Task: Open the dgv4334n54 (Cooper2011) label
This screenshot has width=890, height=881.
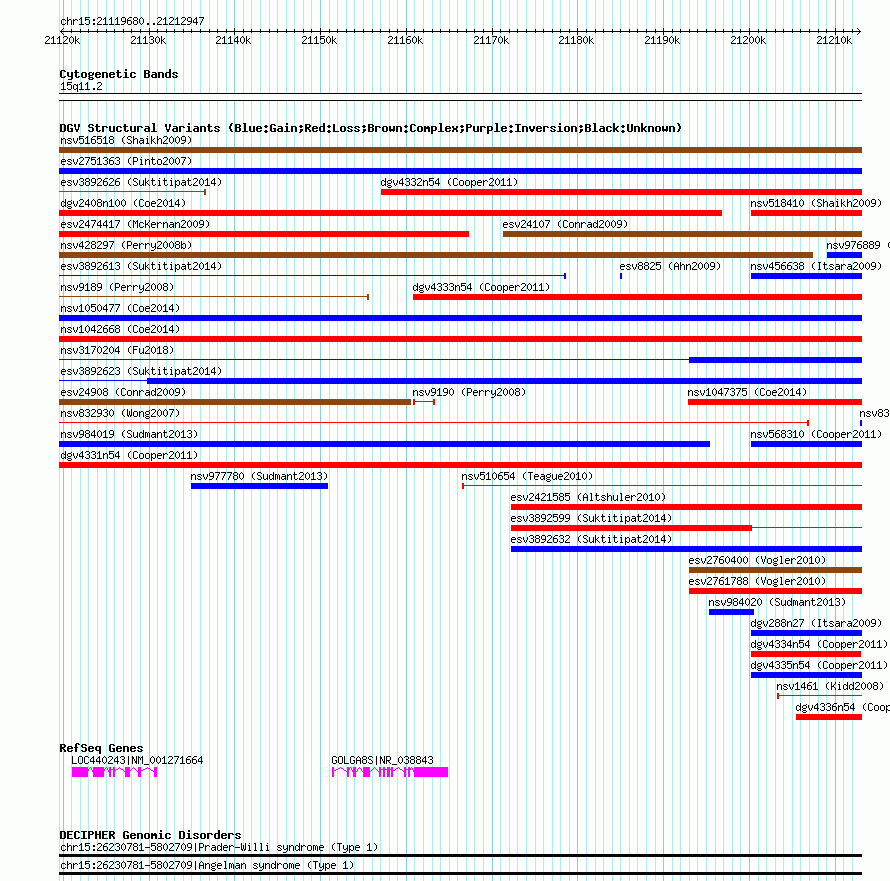Action: (x=818, y=644)
